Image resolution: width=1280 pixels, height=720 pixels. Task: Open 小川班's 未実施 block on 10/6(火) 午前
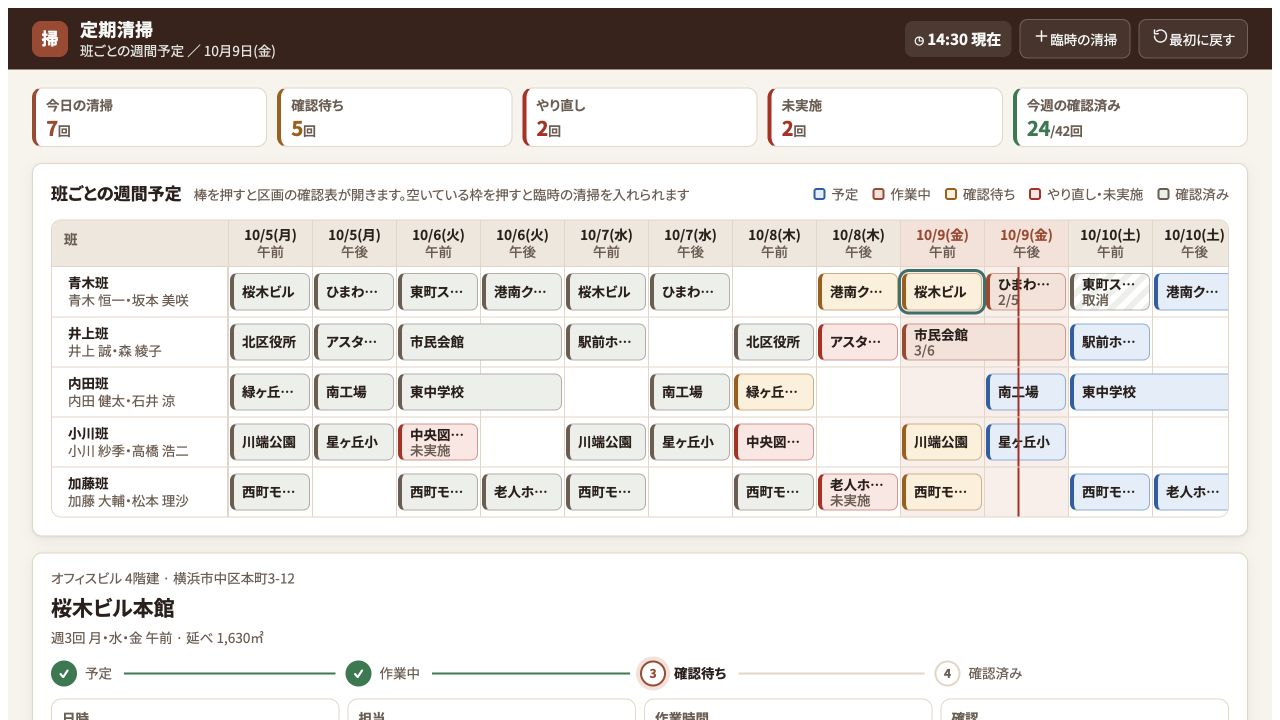coord(438,442)
